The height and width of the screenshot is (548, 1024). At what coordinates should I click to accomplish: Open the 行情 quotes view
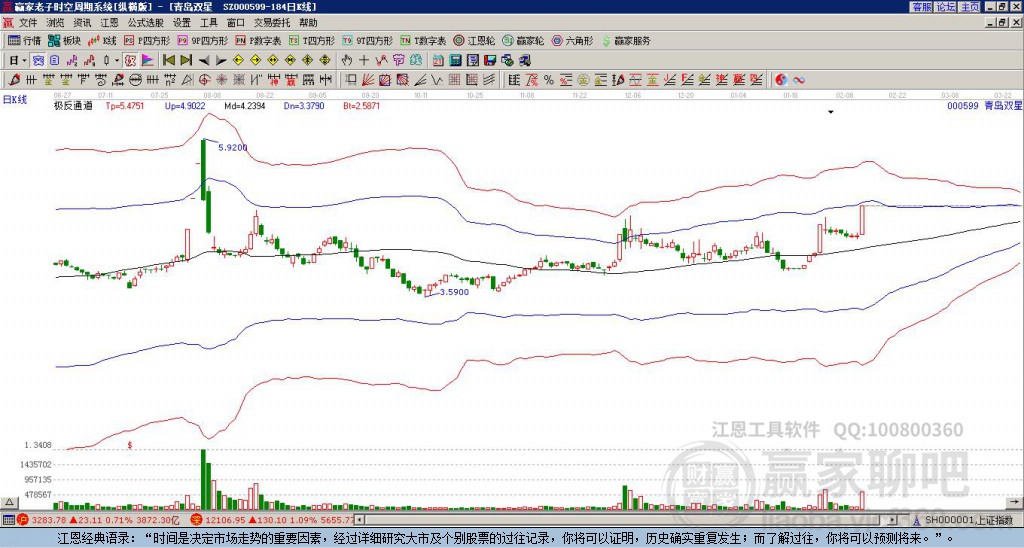pyautogui.click(x=24, y=40)
